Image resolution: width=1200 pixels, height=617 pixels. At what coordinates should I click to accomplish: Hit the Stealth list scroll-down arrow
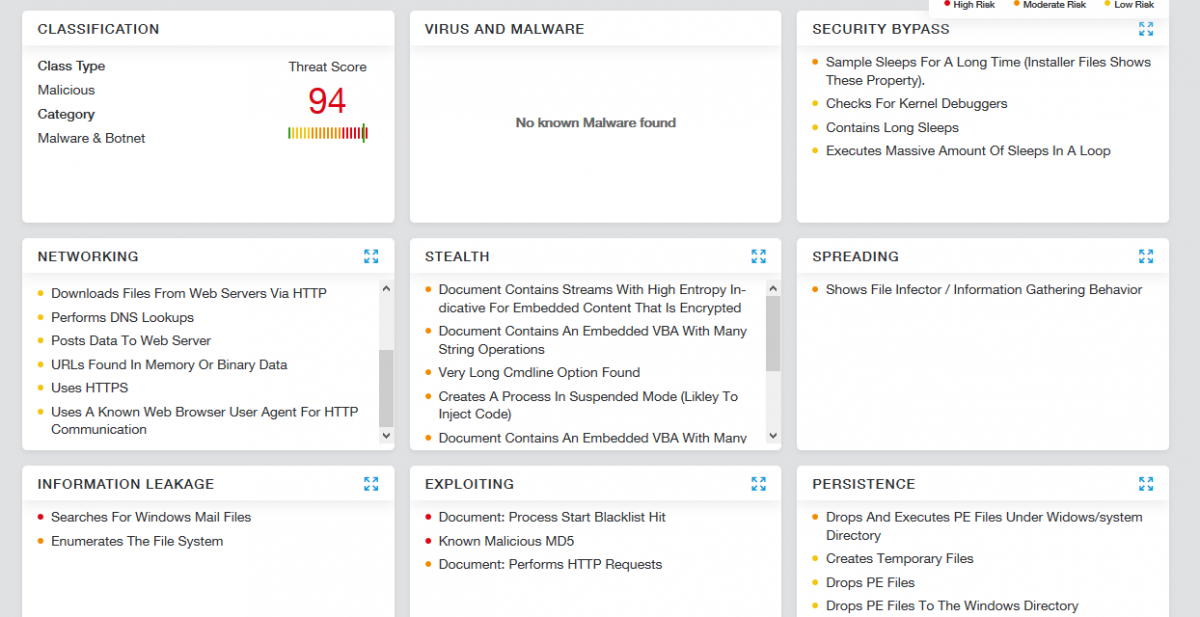coord(772,436)
